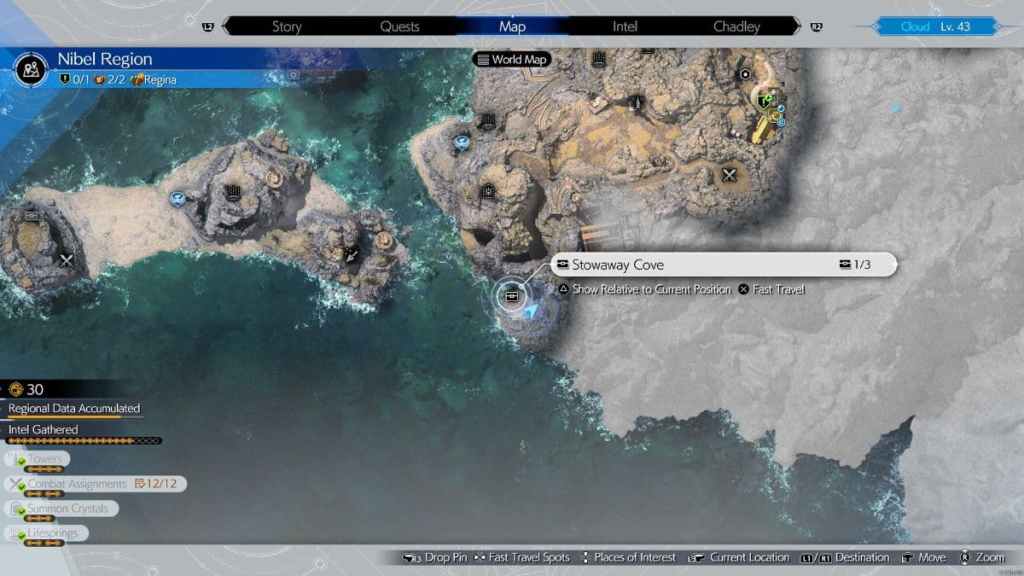Switch to the Quests tab
1024x576 pixels.
[x=400, y=27]
